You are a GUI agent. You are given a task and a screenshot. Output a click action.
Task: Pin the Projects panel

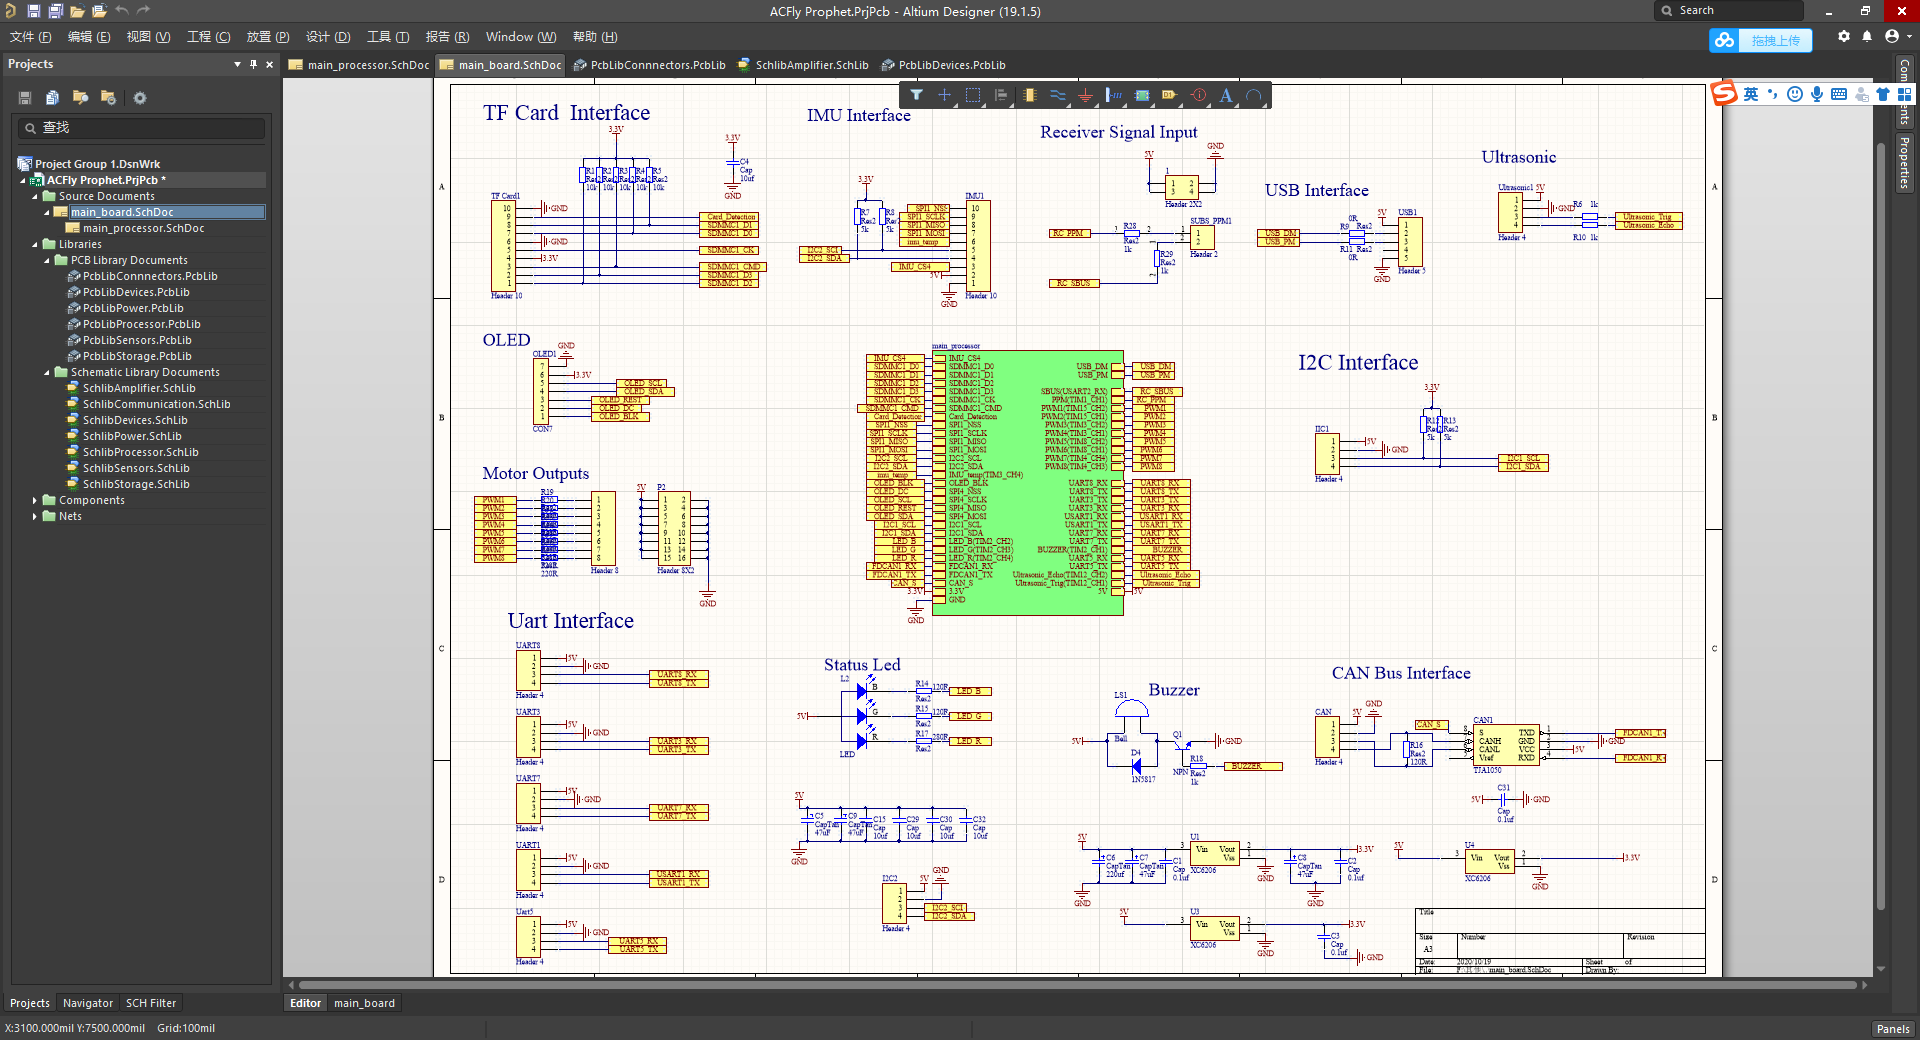point(253,64)
